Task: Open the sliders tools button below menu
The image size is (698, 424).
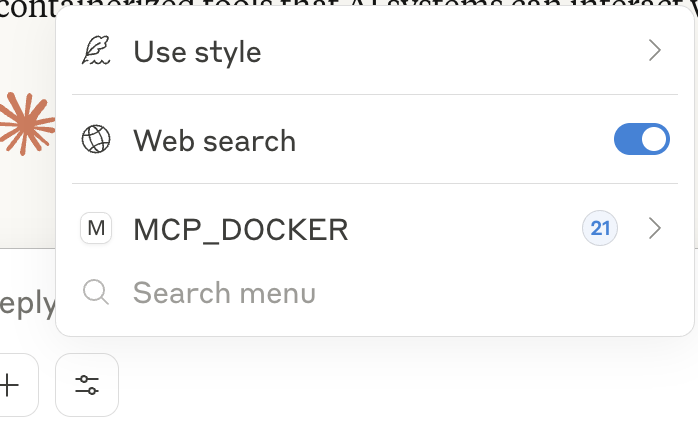Action: click(87, 385)
